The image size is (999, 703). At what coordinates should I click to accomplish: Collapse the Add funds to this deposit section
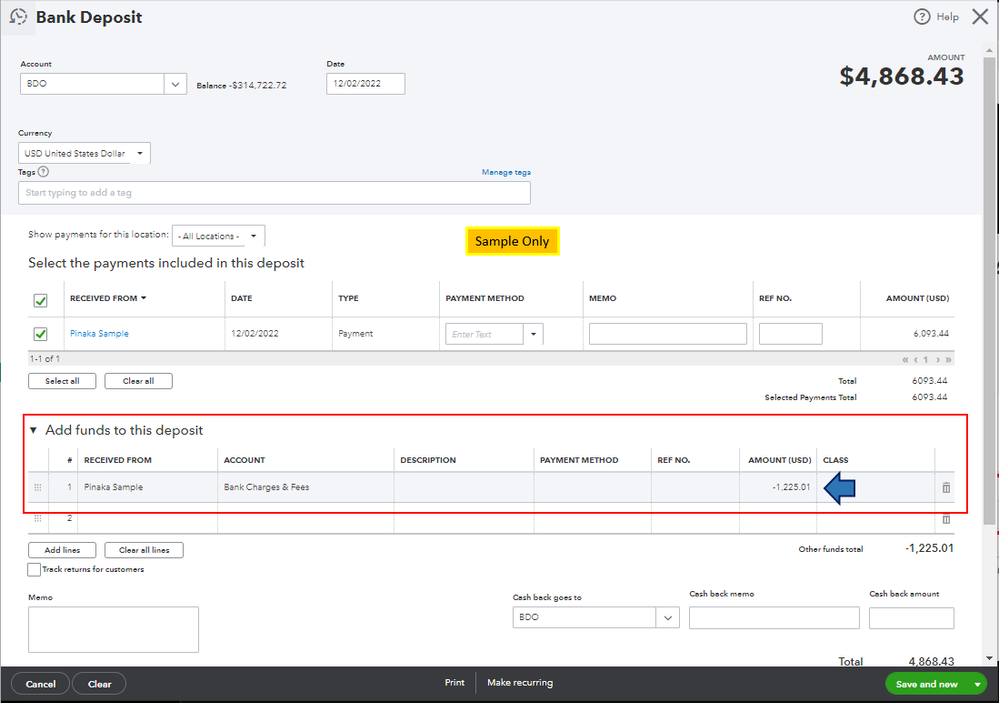pyautogui.click(x=33, y=430)
